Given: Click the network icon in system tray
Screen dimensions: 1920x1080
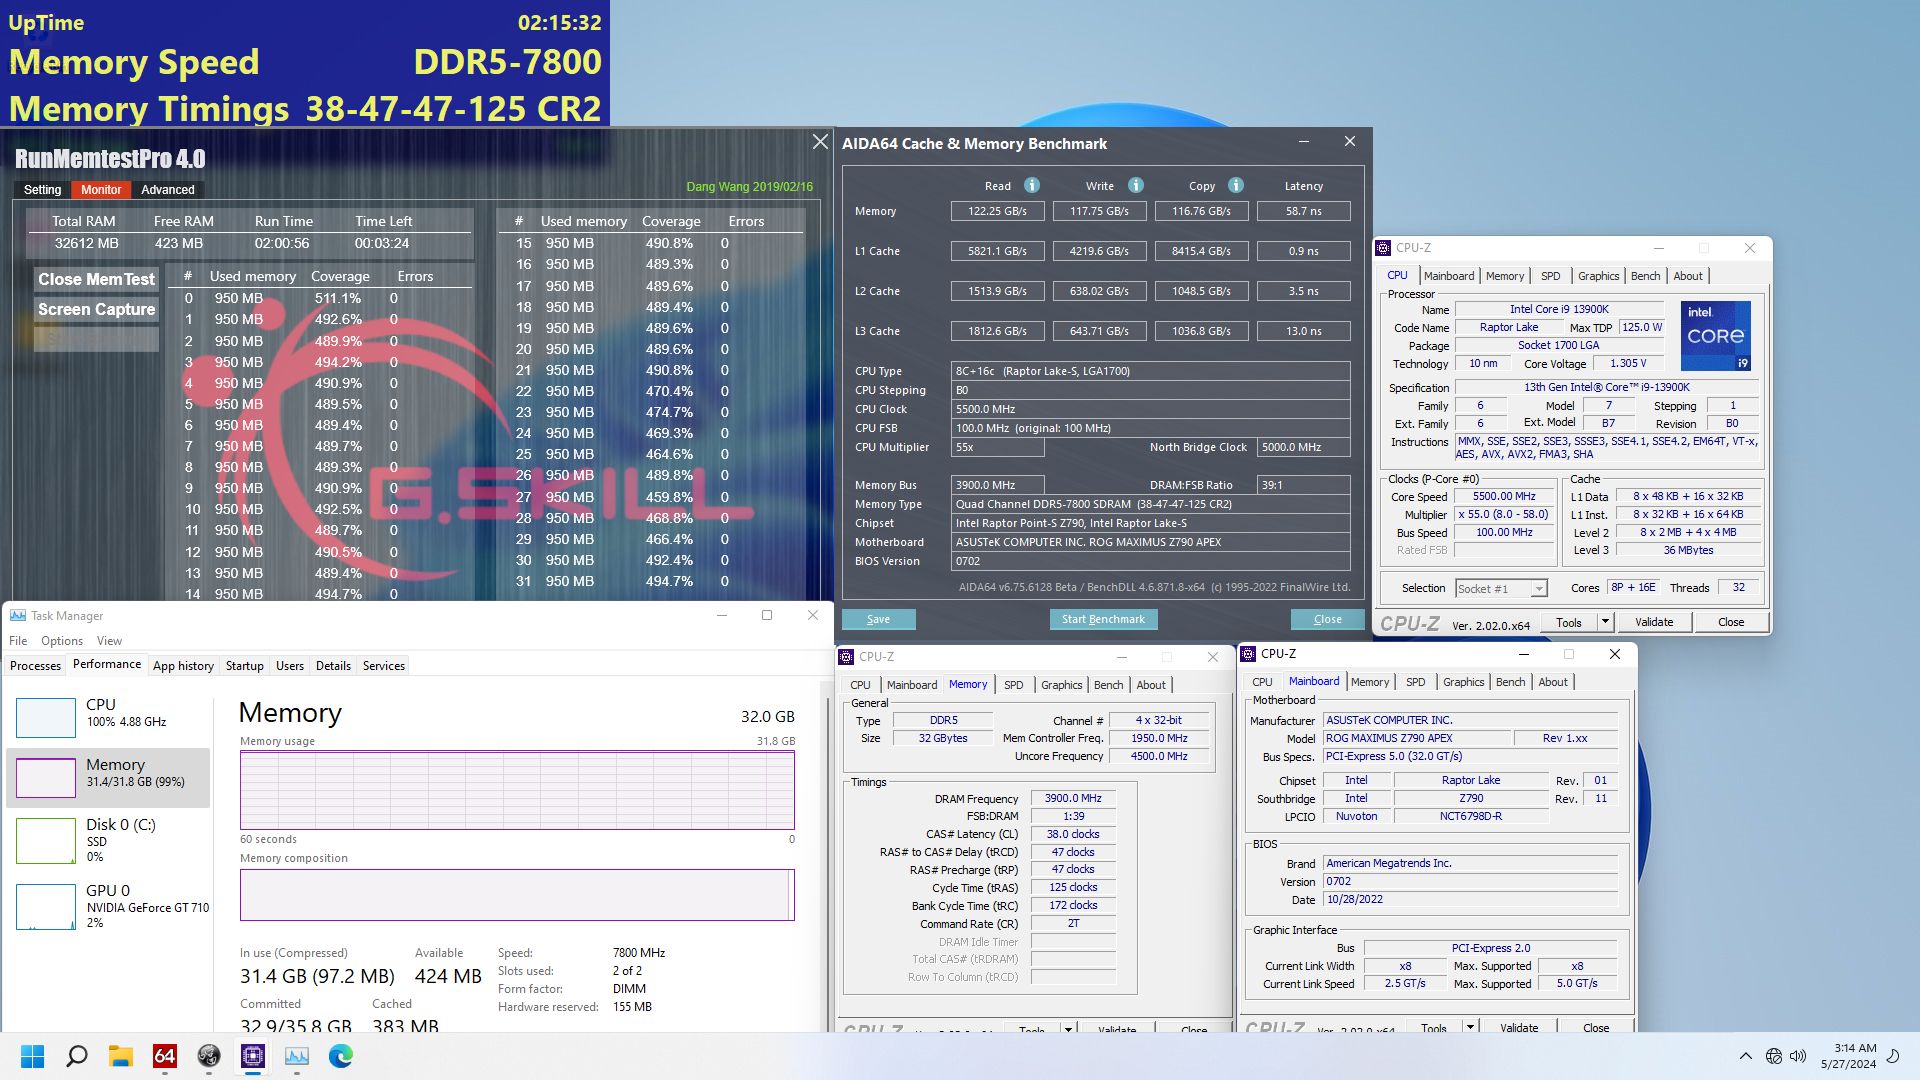Looking at the screenshot, I should pos(1772,1056).
